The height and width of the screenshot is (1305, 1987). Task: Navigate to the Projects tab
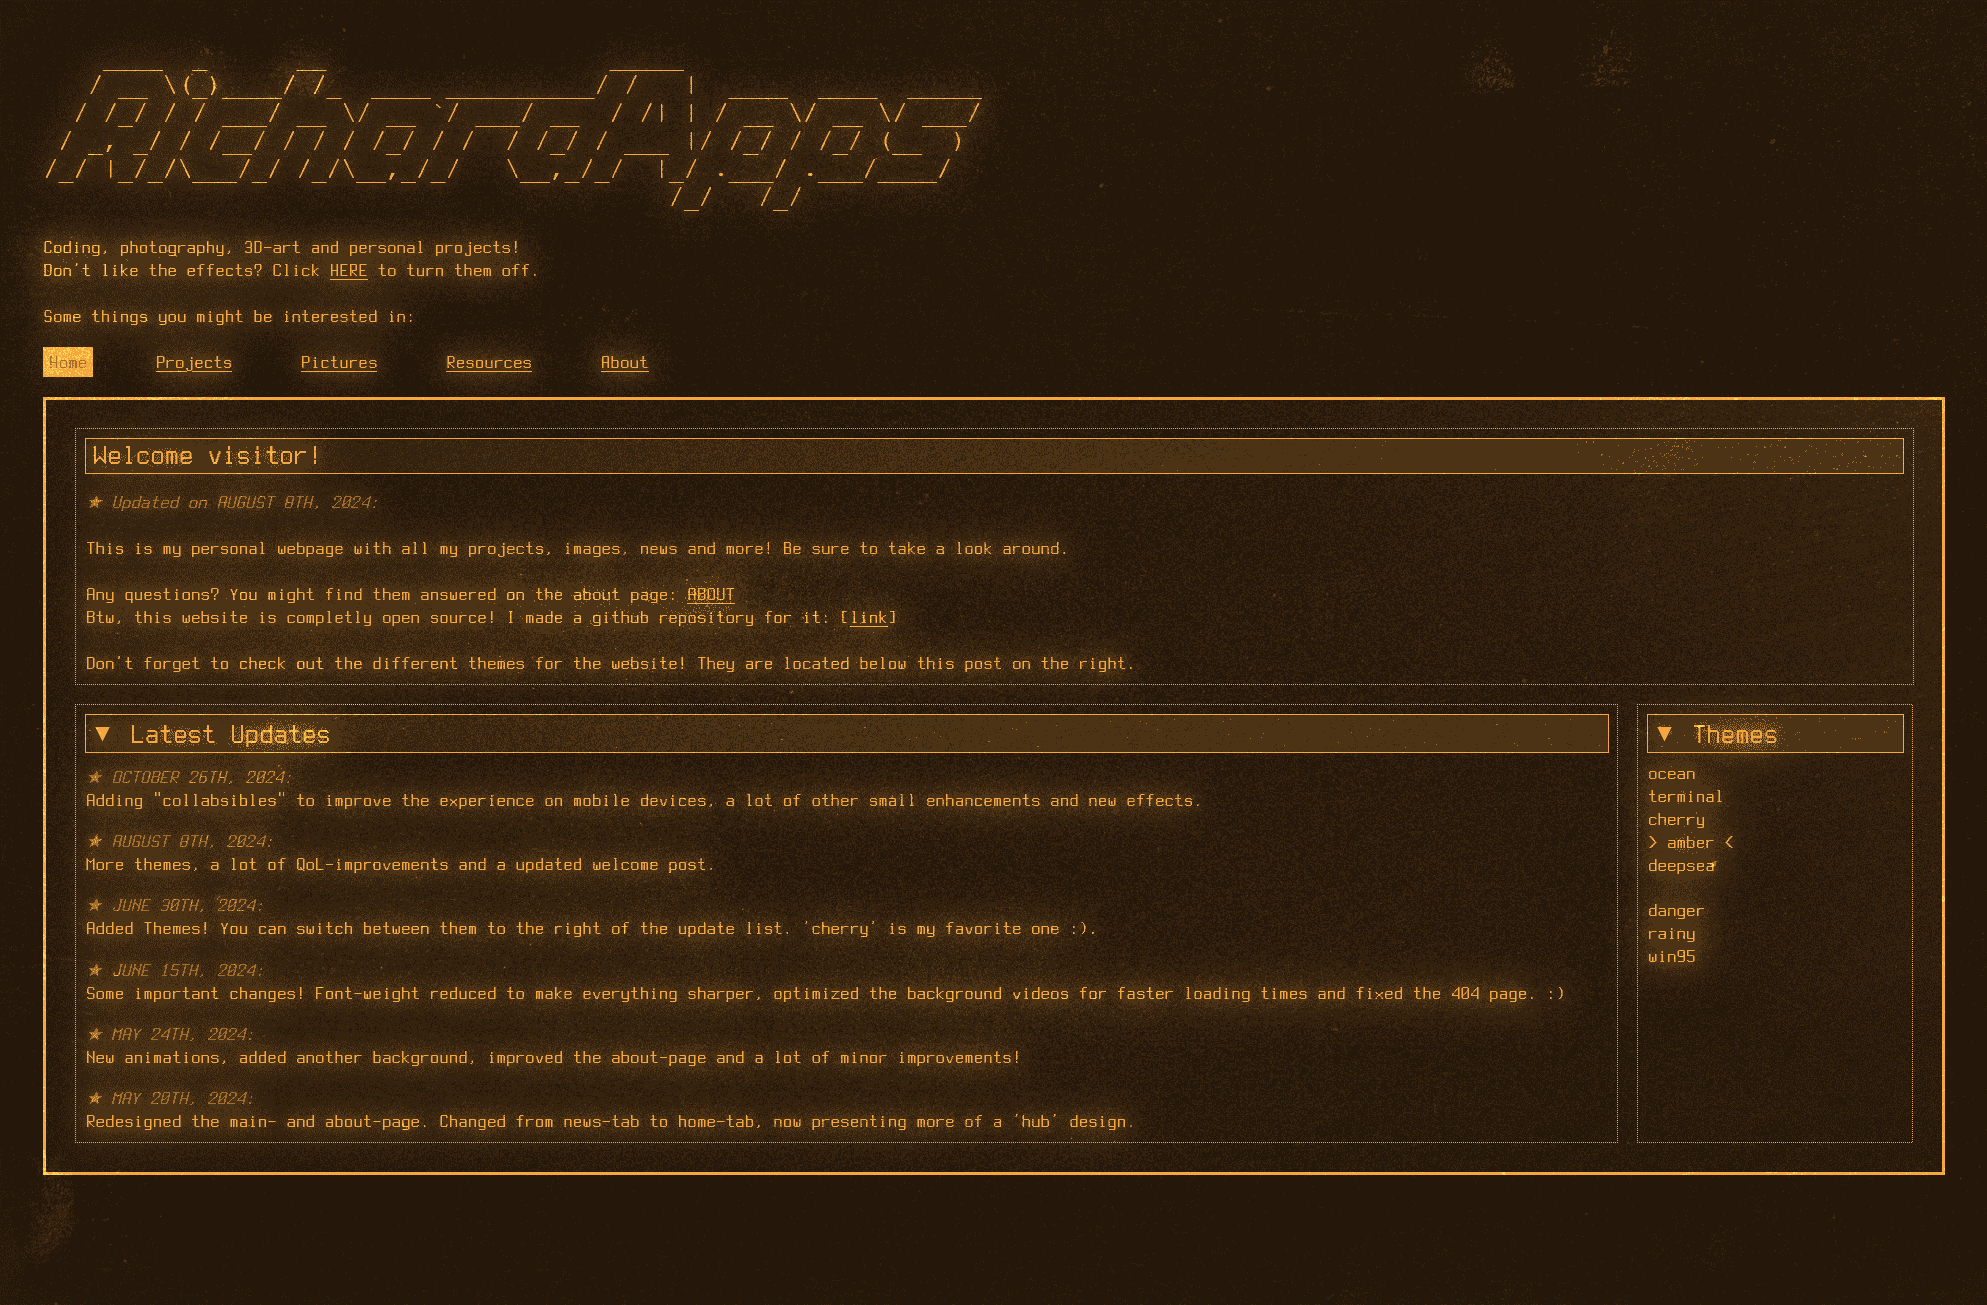(x=194, y=363)
